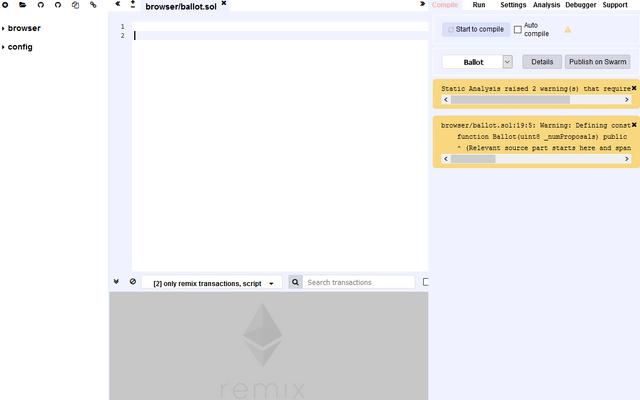
Task: Click the 'Static Analysis raised 2 warning(s)' message
Action: point(536,89)
